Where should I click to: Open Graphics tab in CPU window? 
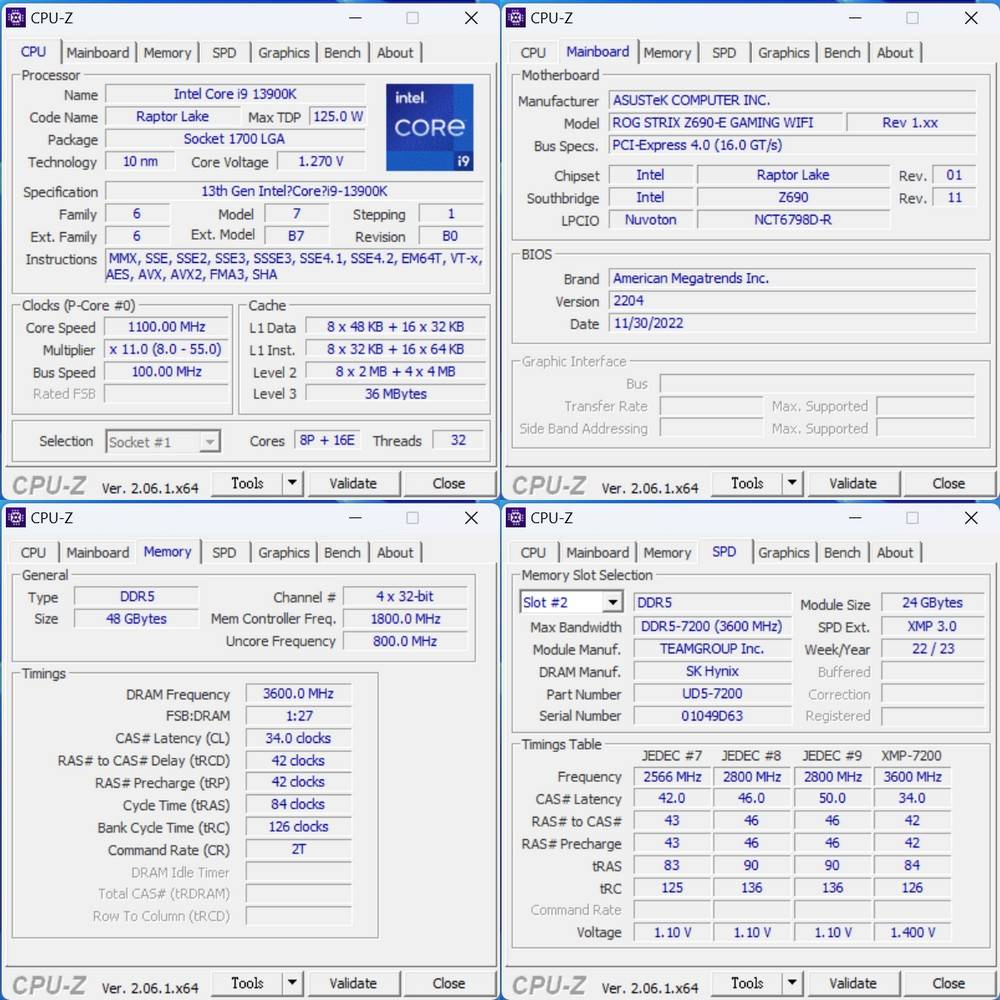click(x=284, y=53)
